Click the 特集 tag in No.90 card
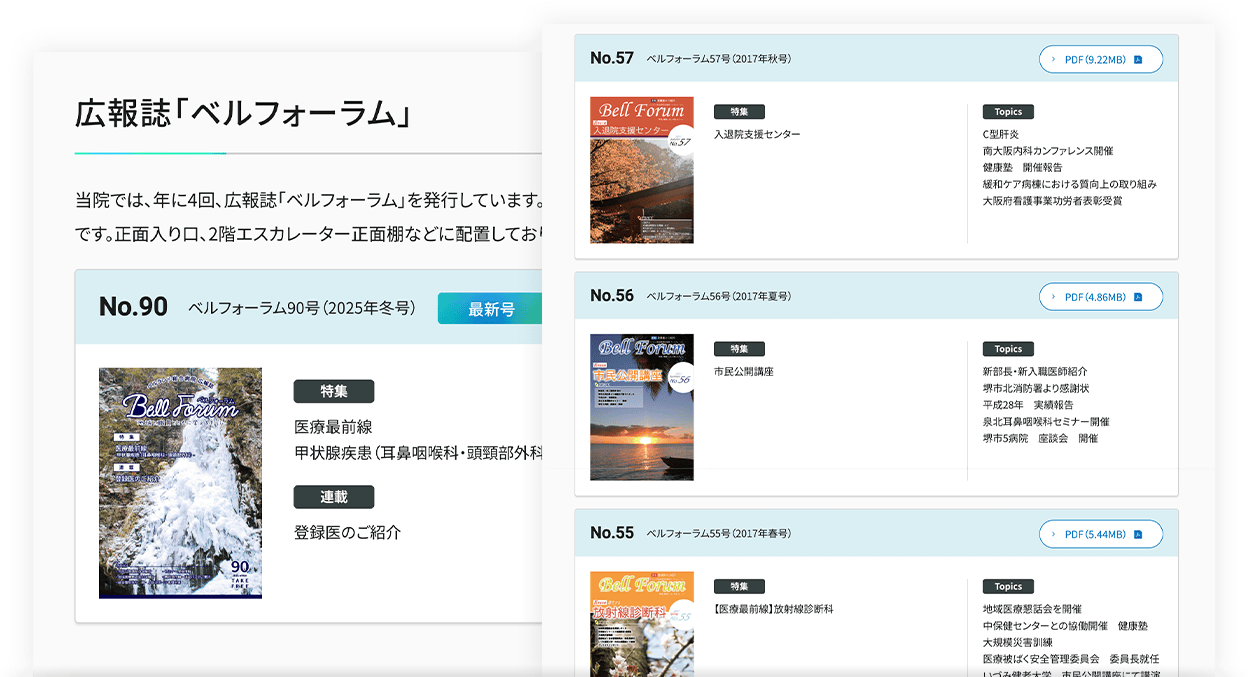Image resolution: width=1248 pixels, height=677 pixels. tap(333, 391)
